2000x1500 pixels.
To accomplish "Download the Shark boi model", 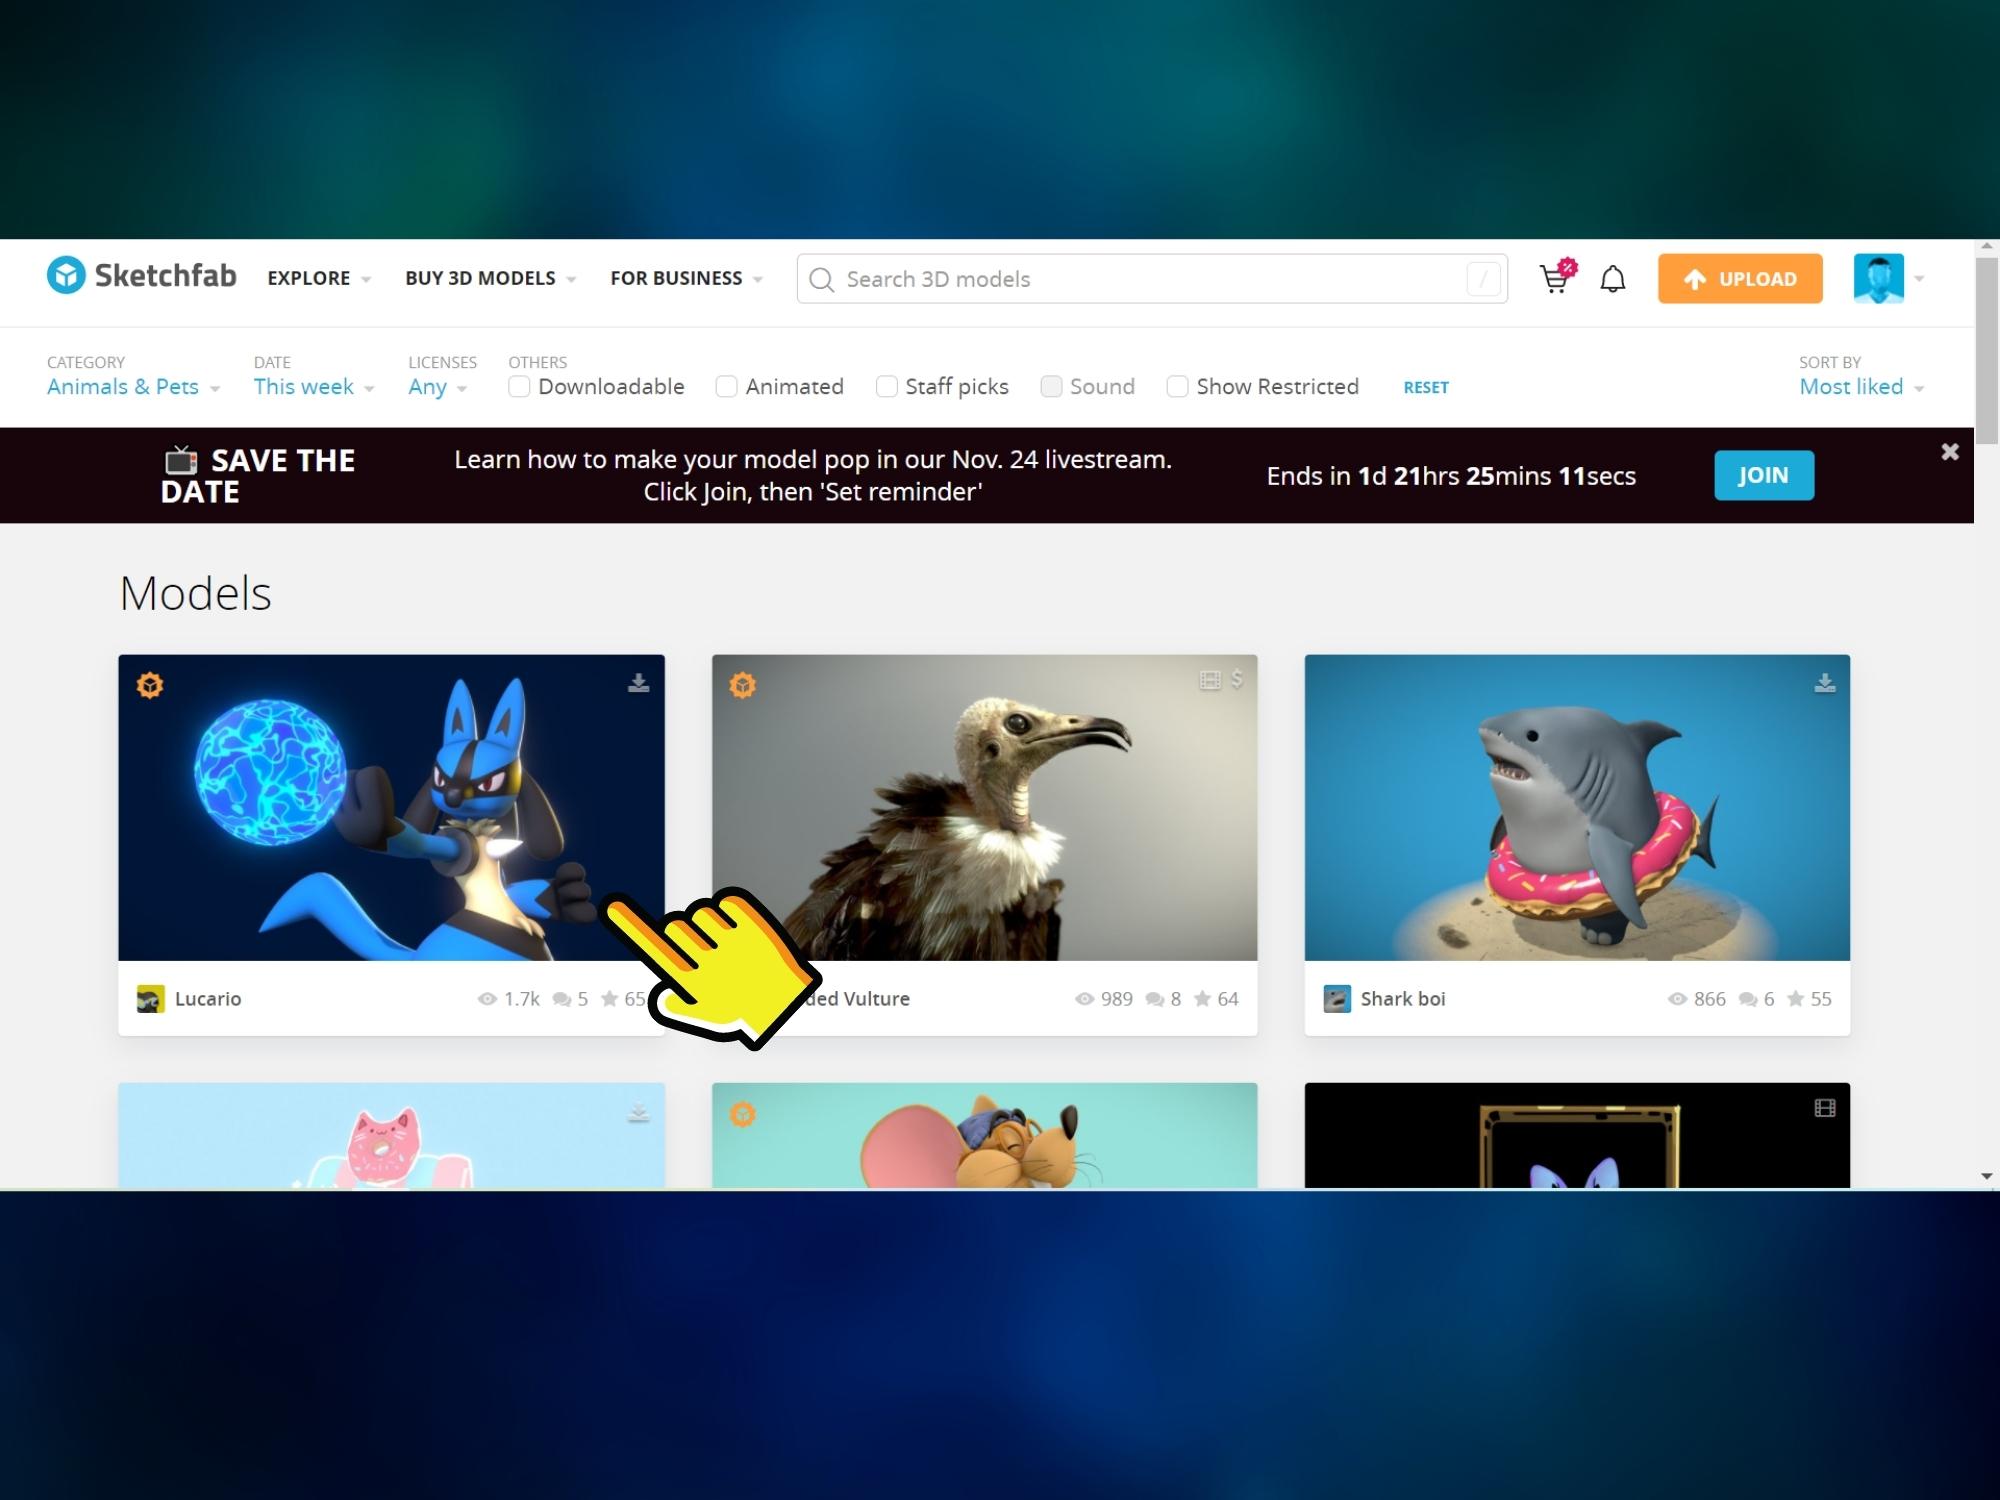I will (x=1825, y=683).
